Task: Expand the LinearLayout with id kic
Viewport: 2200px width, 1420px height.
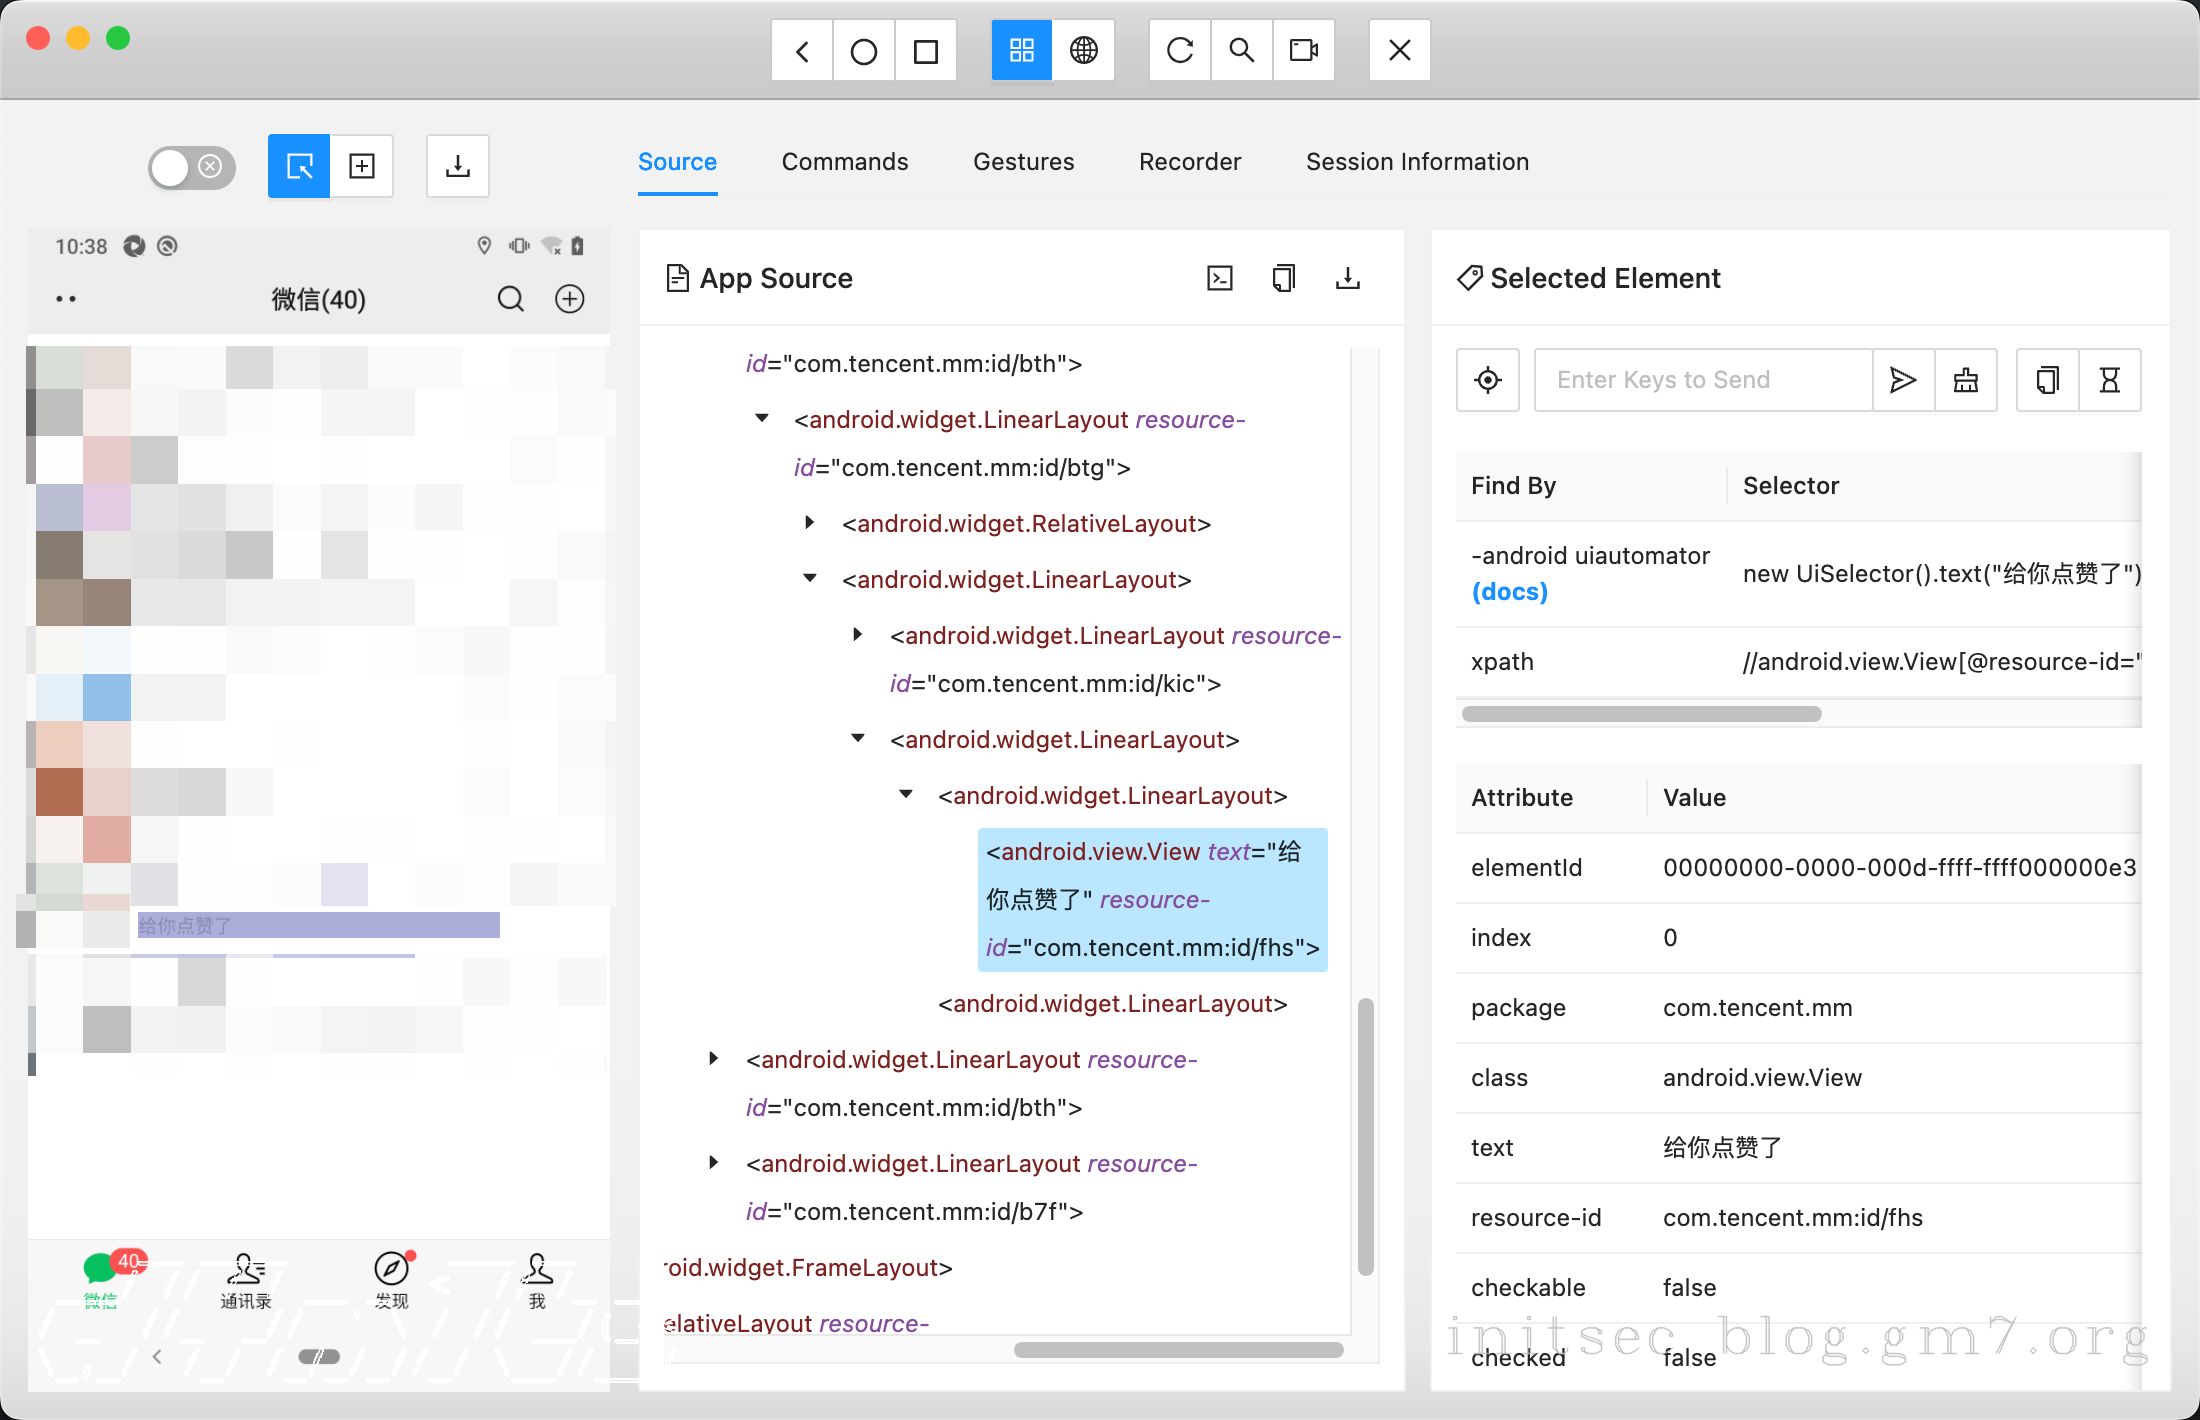Action: coord(858,635)
